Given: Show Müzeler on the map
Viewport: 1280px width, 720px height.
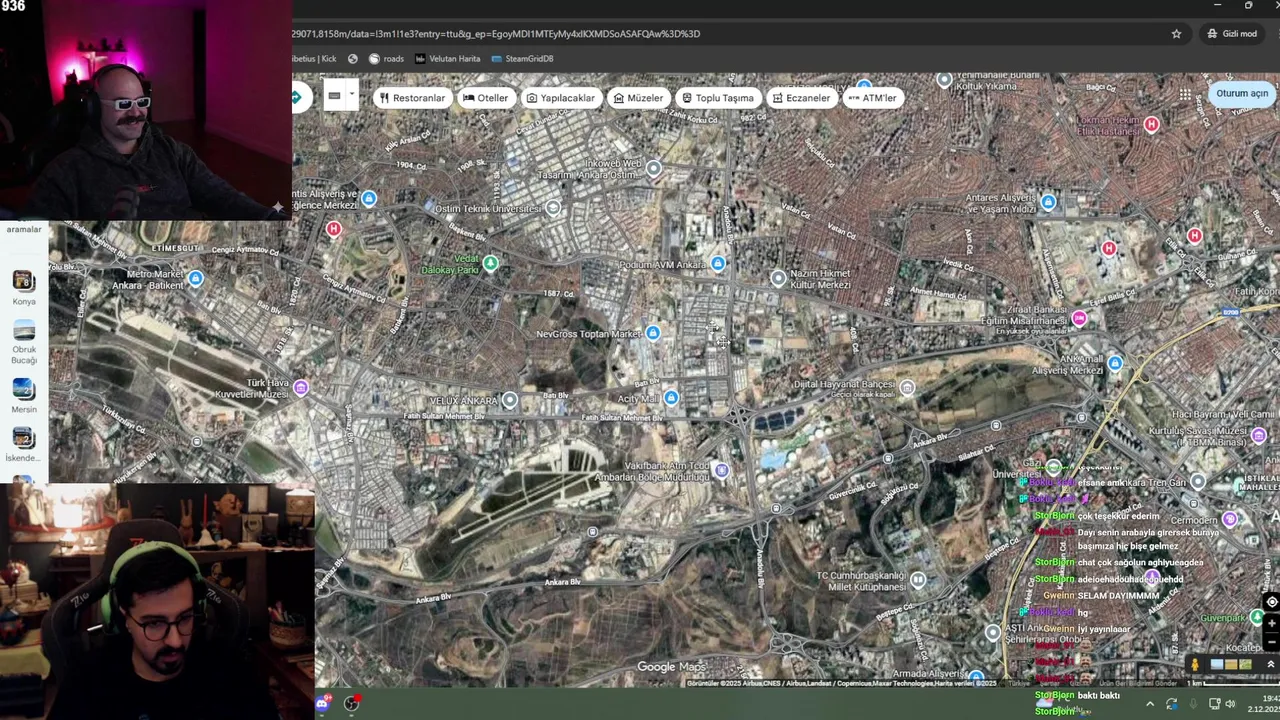Looking at the screenshot, I should pos(638,98).
